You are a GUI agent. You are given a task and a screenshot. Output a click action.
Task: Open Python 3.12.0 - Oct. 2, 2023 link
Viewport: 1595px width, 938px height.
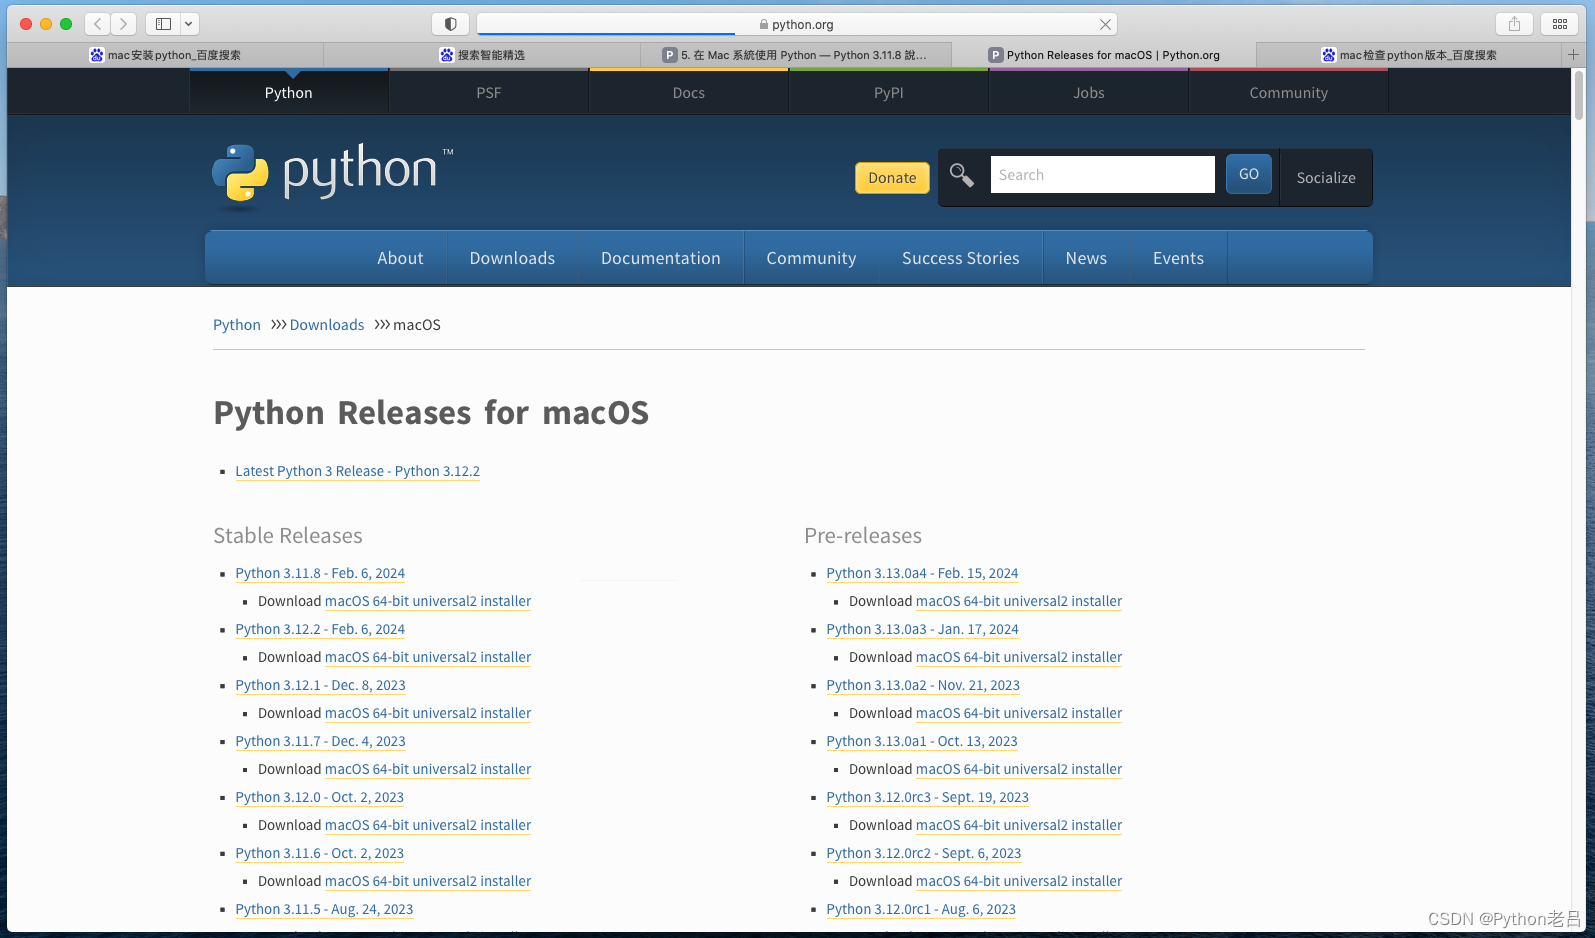[319, 797]
